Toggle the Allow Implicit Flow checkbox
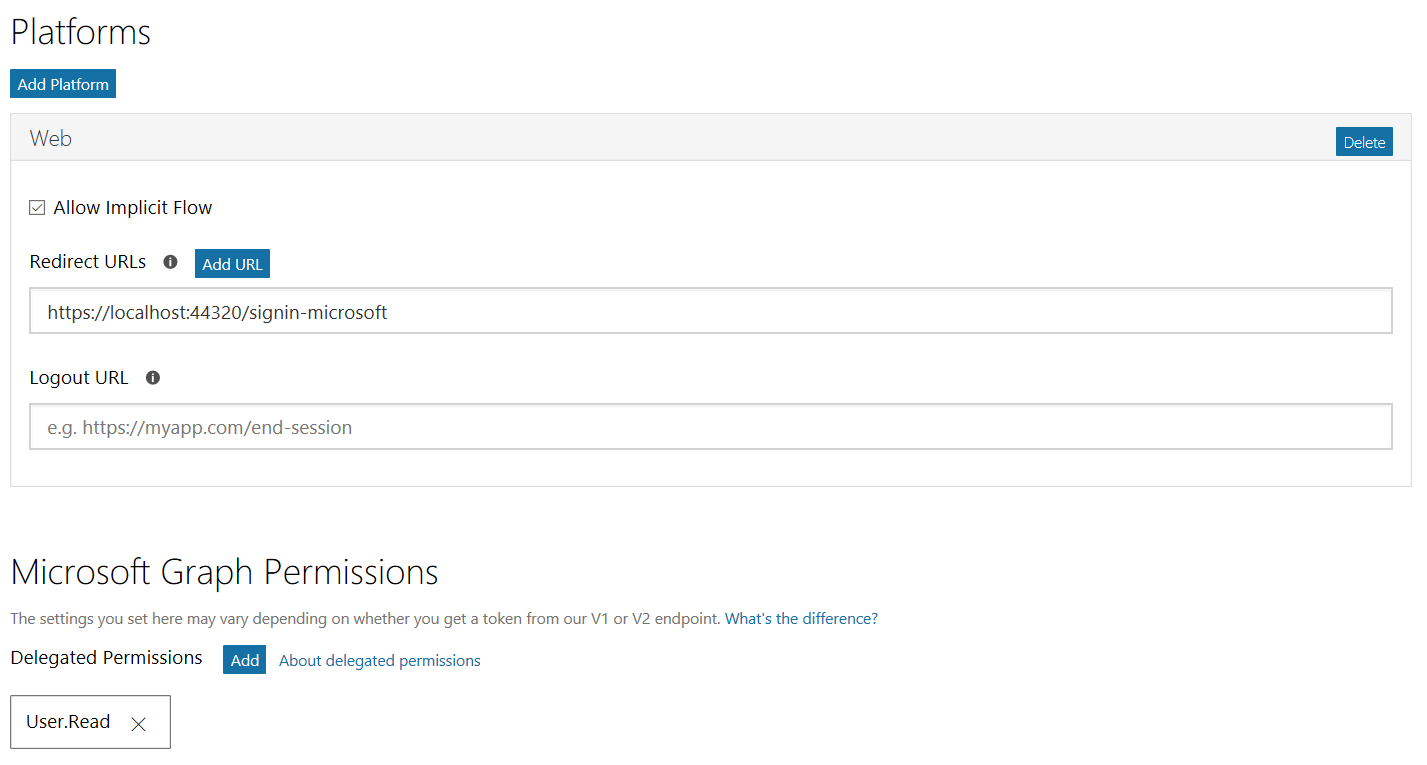 pos(37,208)
